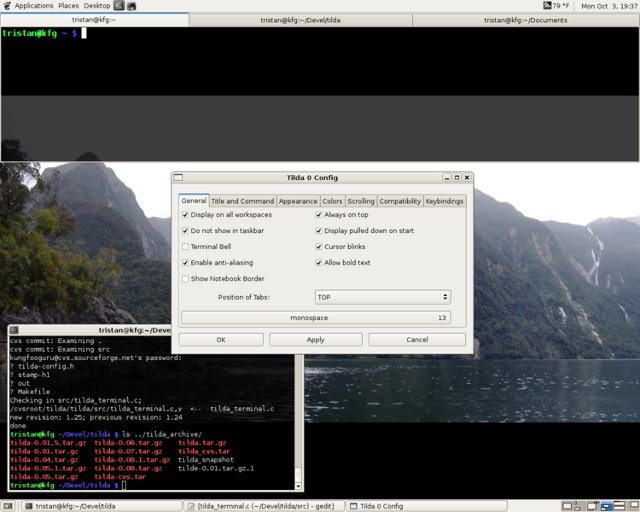Launch the terminal icon in the top panel
Image resolution: width=640 pixels, height=512 pixels.
119,6
